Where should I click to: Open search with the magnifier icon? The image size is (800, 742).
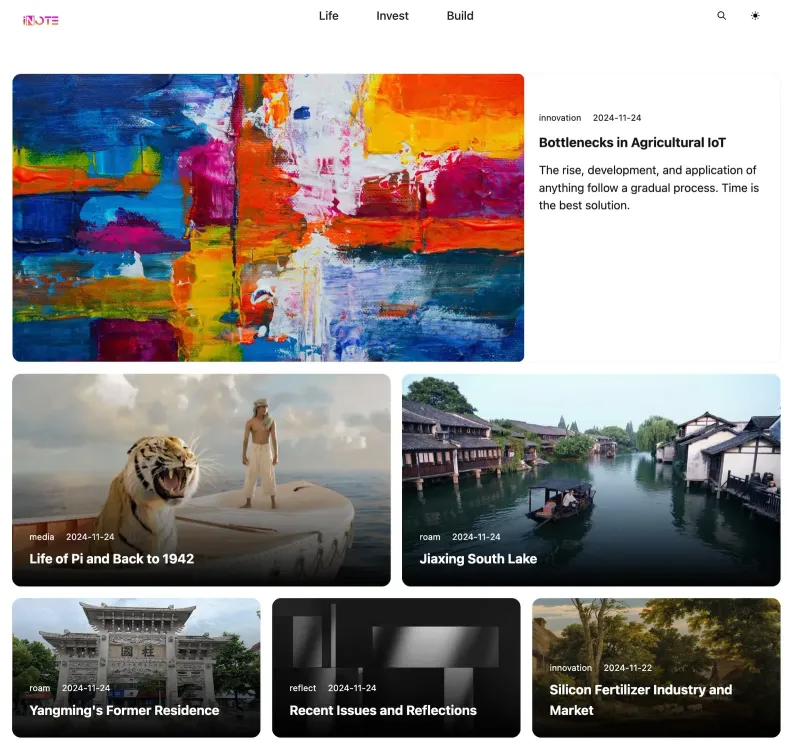click(x=722, y=16)
